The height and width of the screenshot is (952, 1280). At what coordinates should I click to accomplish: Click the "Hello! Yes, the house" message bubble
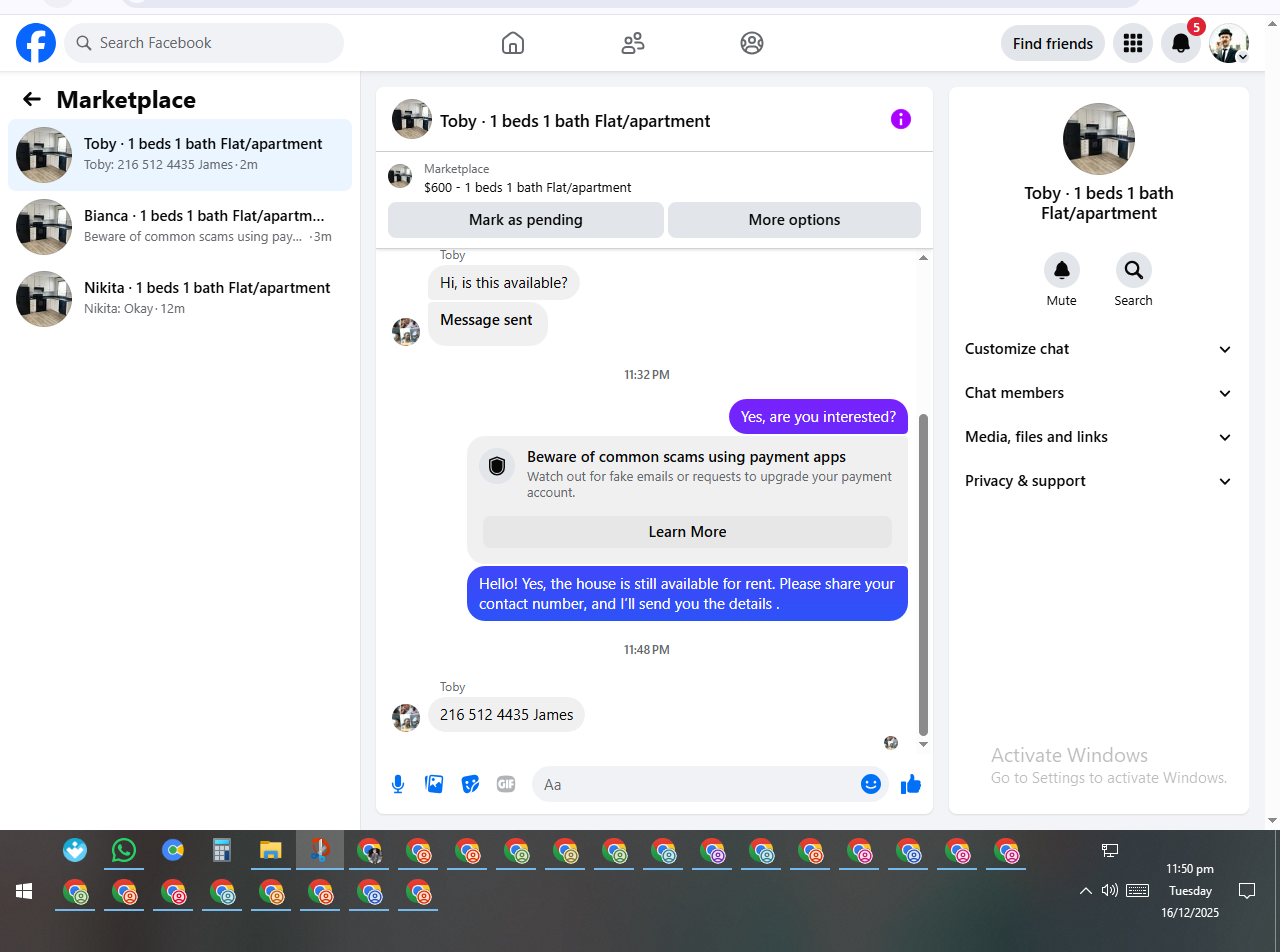(x=687, y=594)
